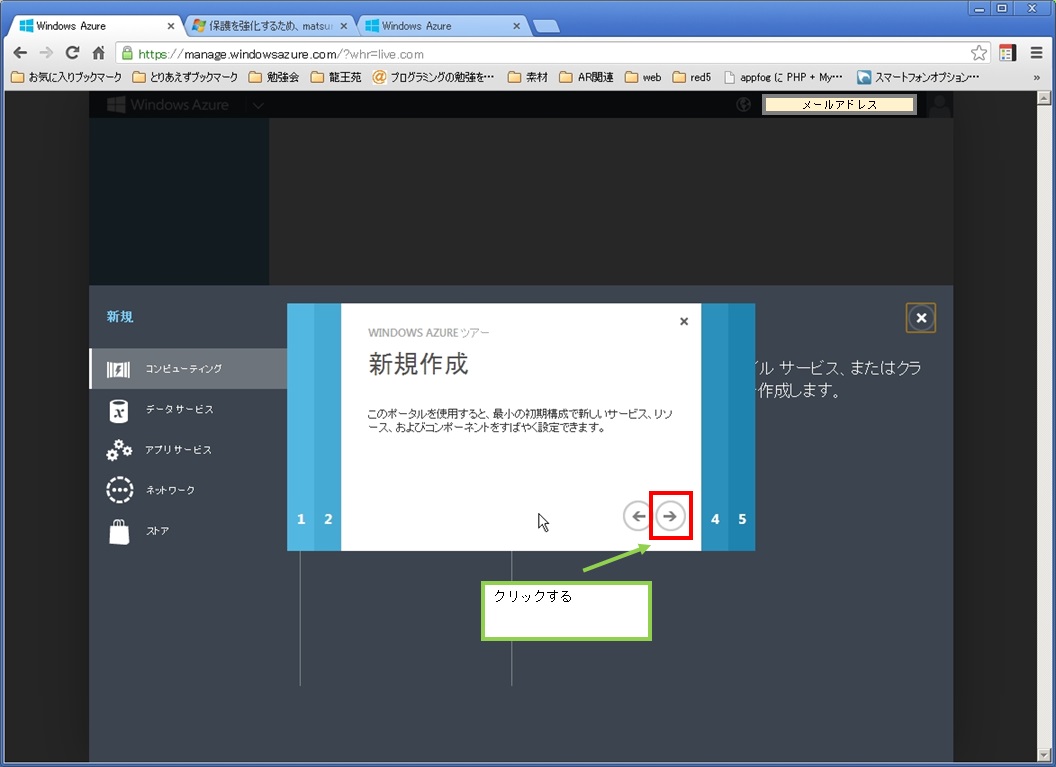The height and width of the screenshot is (767, 1056).
Task: Jump to tour slide 5
Action: click(x=742, y=427)
